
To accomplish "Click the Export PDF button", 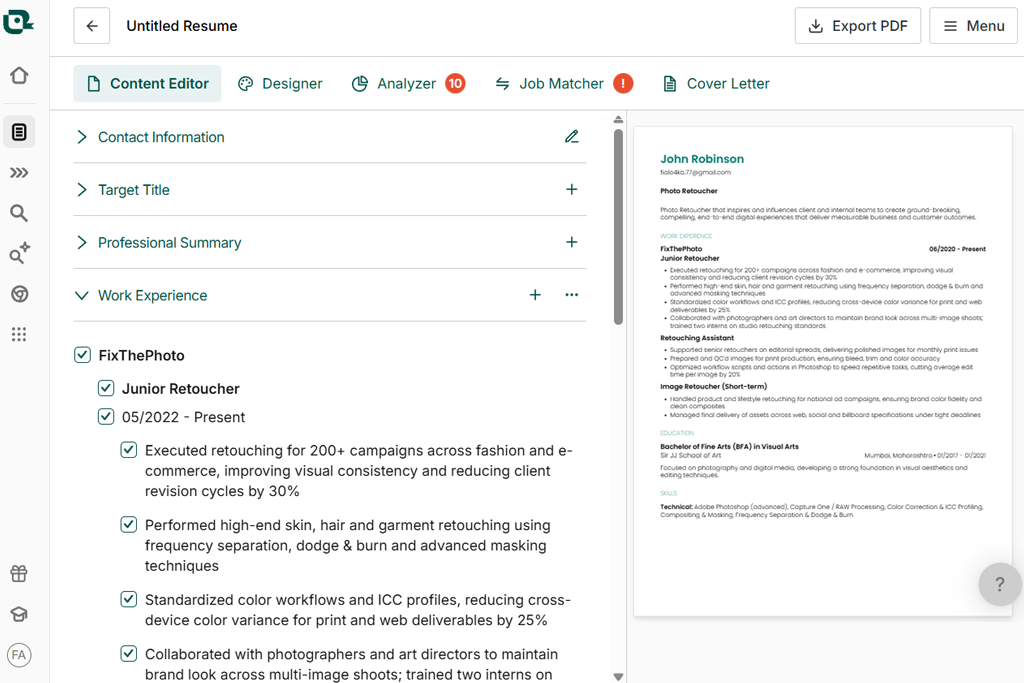I will (857, 26).
